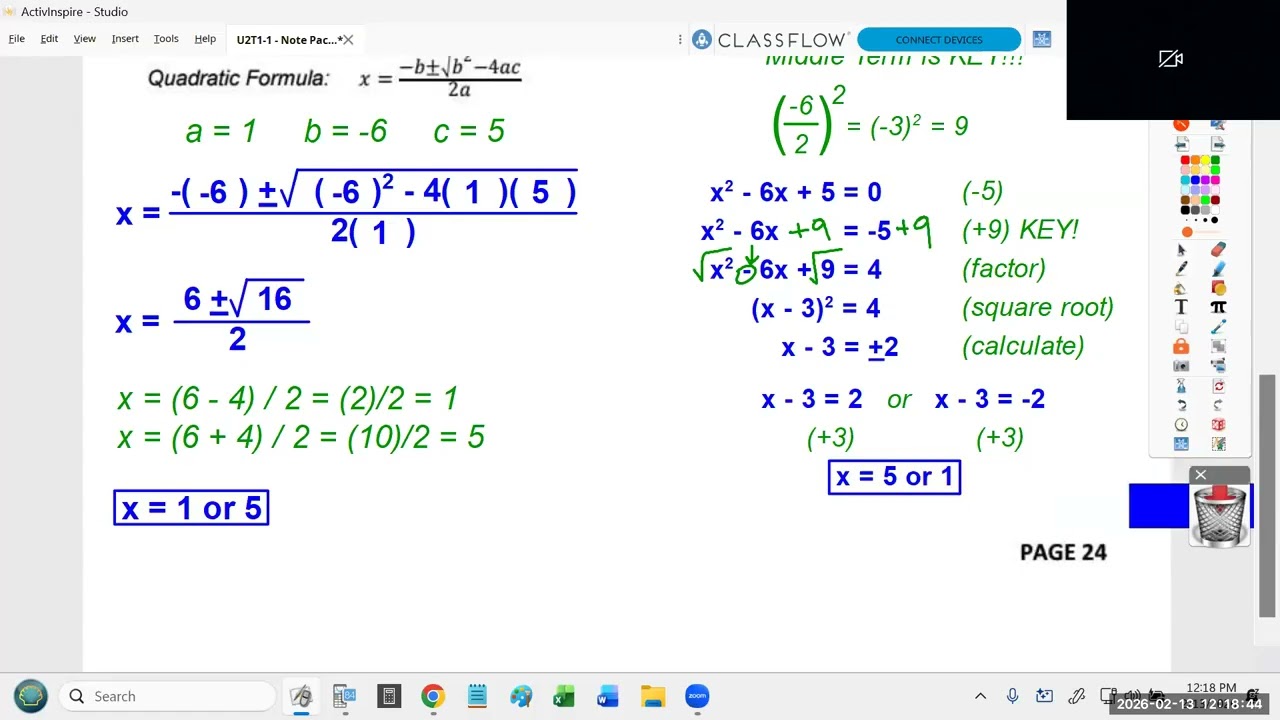Viewport: 1280px width, 720px height.
Task: Open the Edit menu
Action: [x=49, y=38]
